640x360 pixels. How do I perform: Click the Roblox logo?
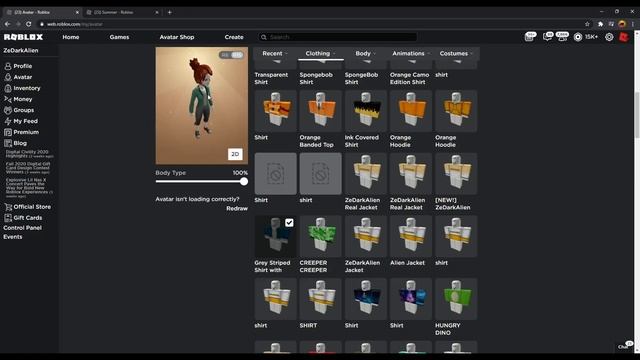23,37
